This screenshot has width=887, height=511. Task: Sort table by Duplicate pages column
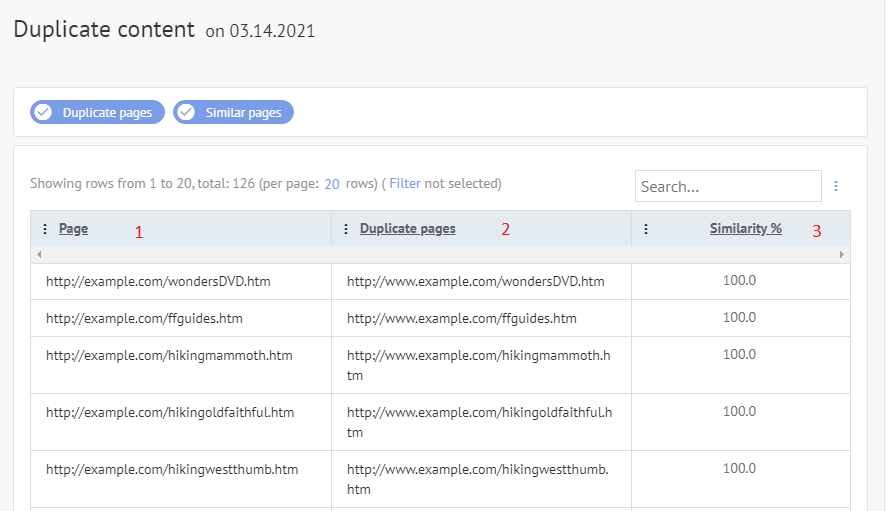coord(407,229)
